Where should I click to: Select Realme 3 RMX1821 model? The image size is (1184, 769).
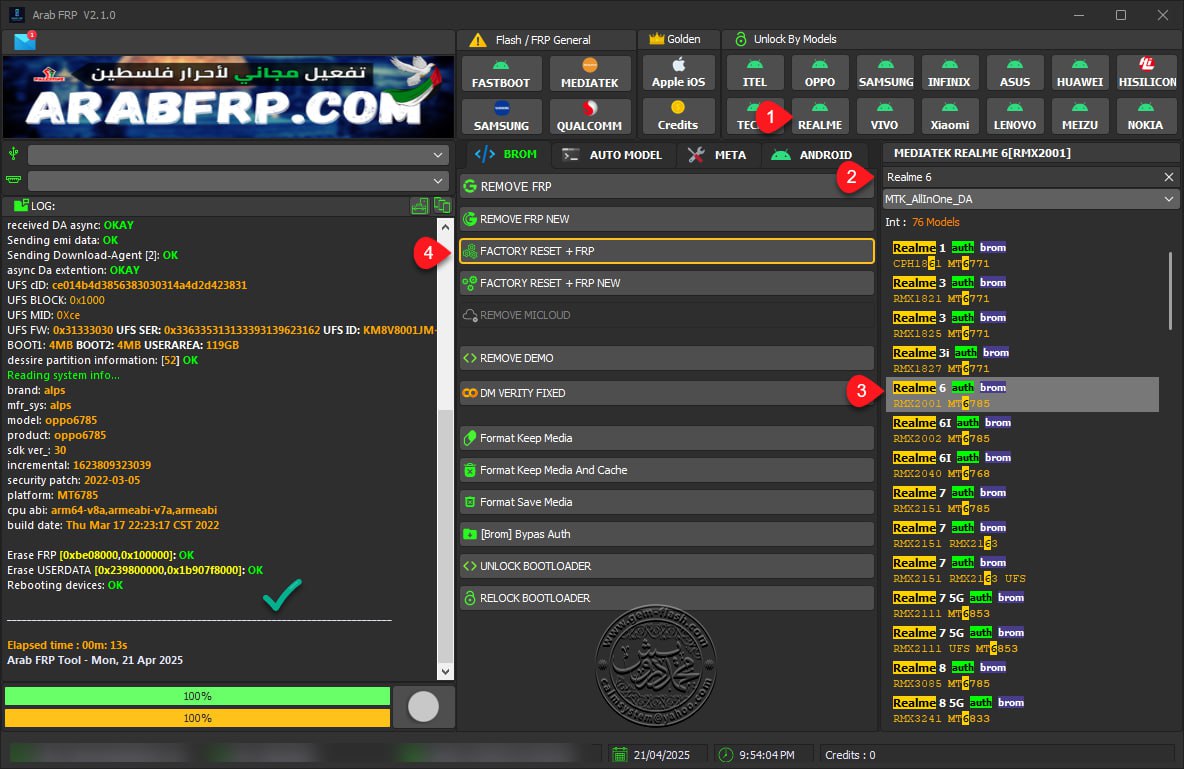[1022, 290]
